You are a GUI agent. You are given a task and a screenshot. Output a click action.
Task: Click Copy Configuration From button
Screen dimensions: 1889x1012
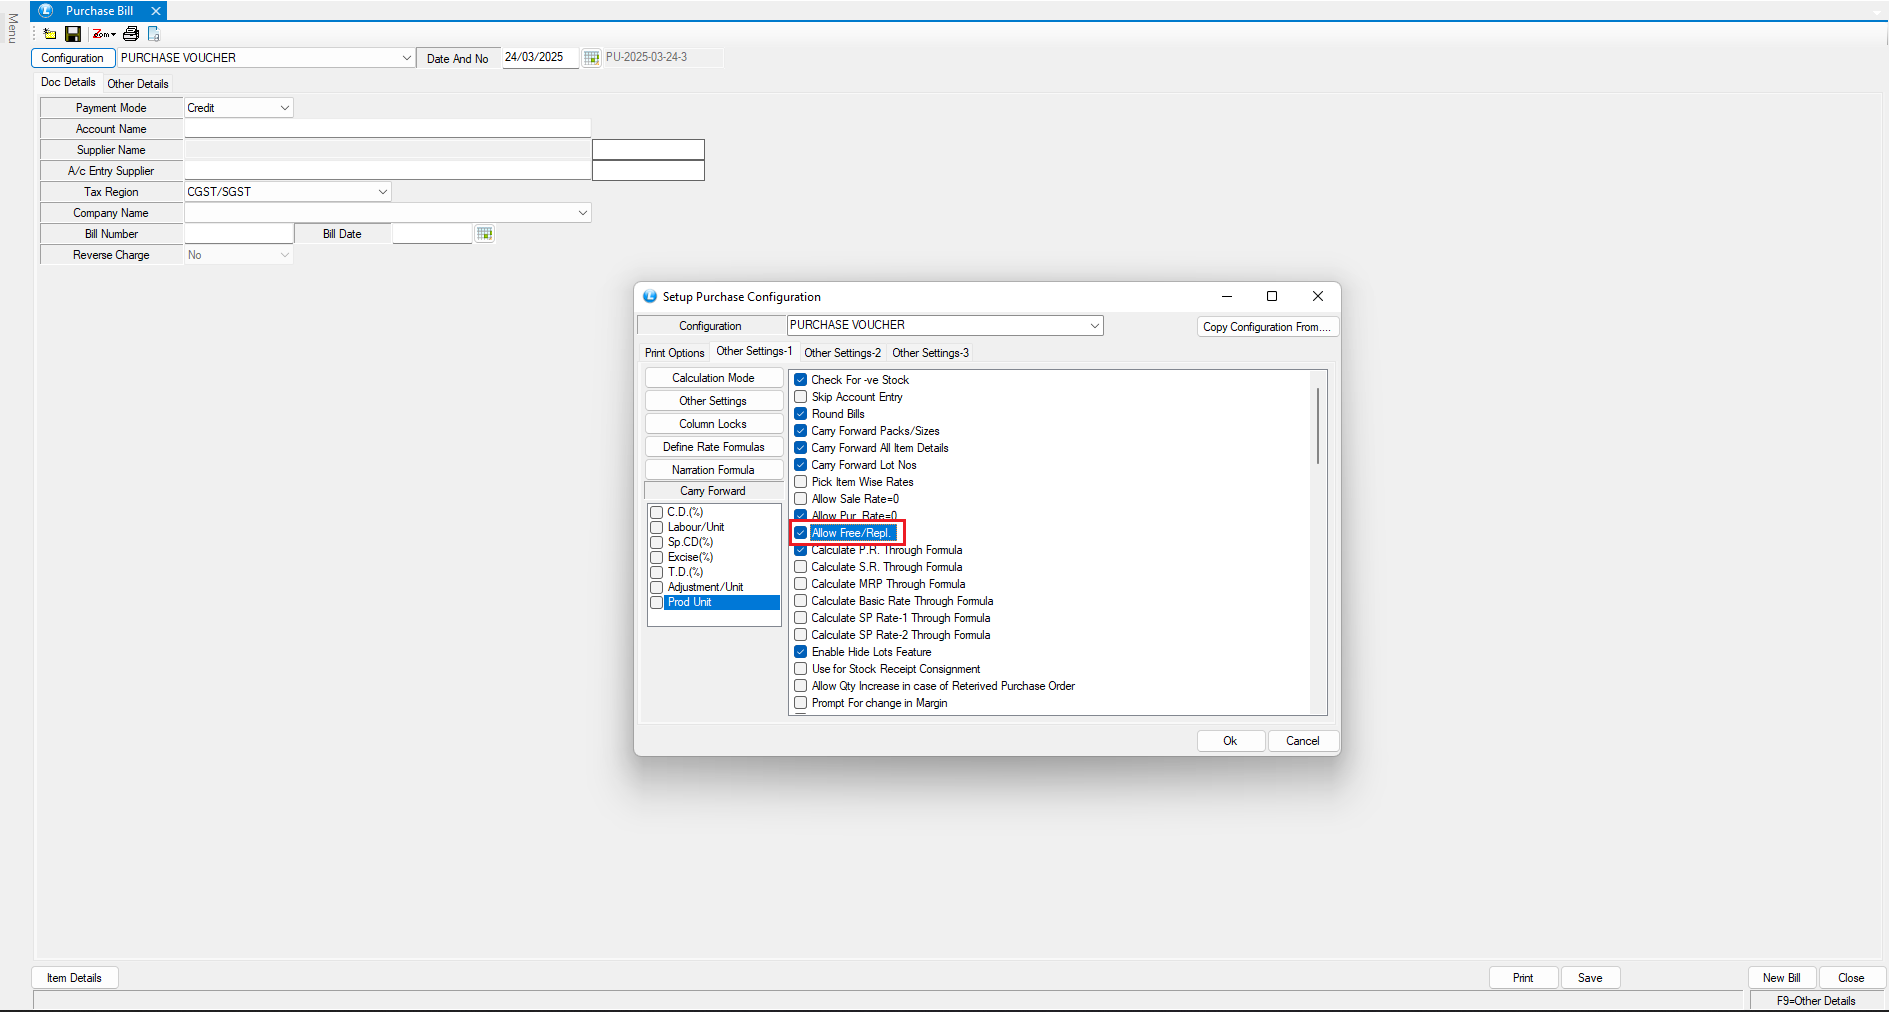point(1266,327)
